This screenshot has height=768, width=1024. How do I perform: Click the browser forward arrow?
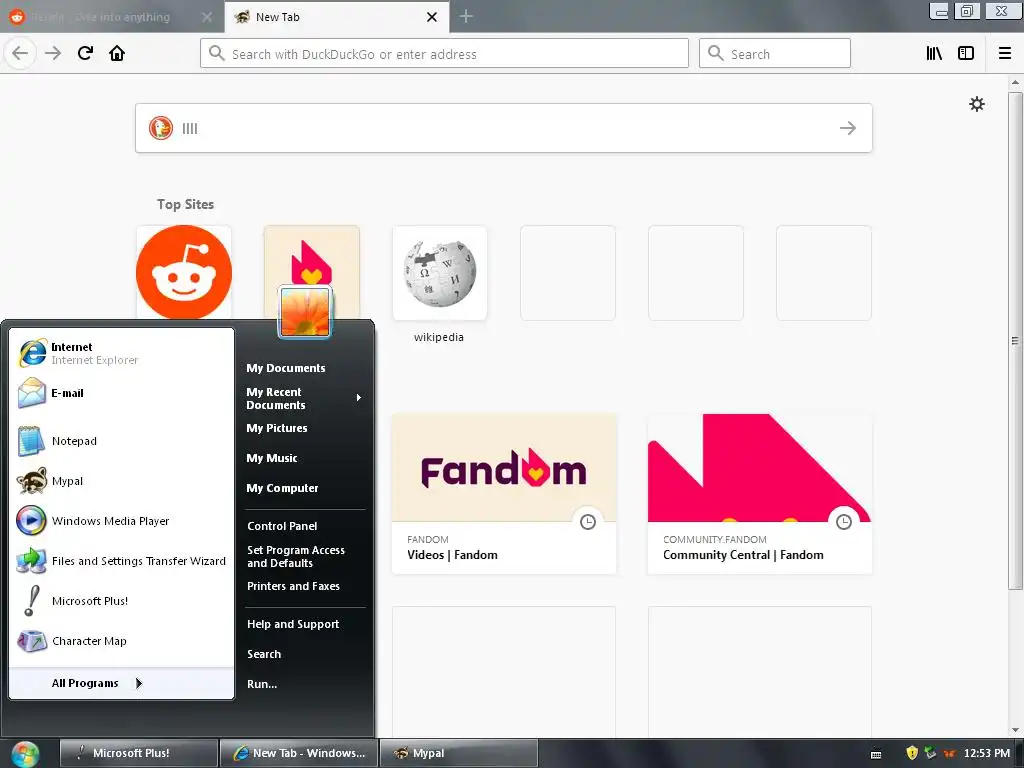point(53,54)
